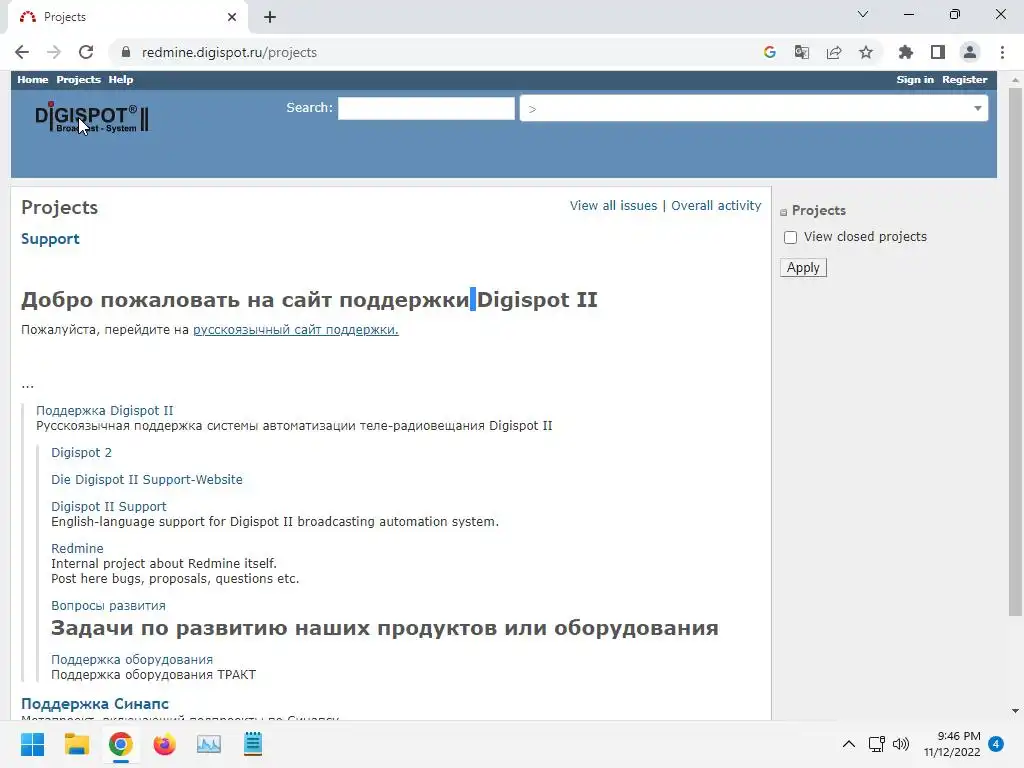Click the page vertical scrollbar thumb

pyautogui.click(x=1015, y=352)
